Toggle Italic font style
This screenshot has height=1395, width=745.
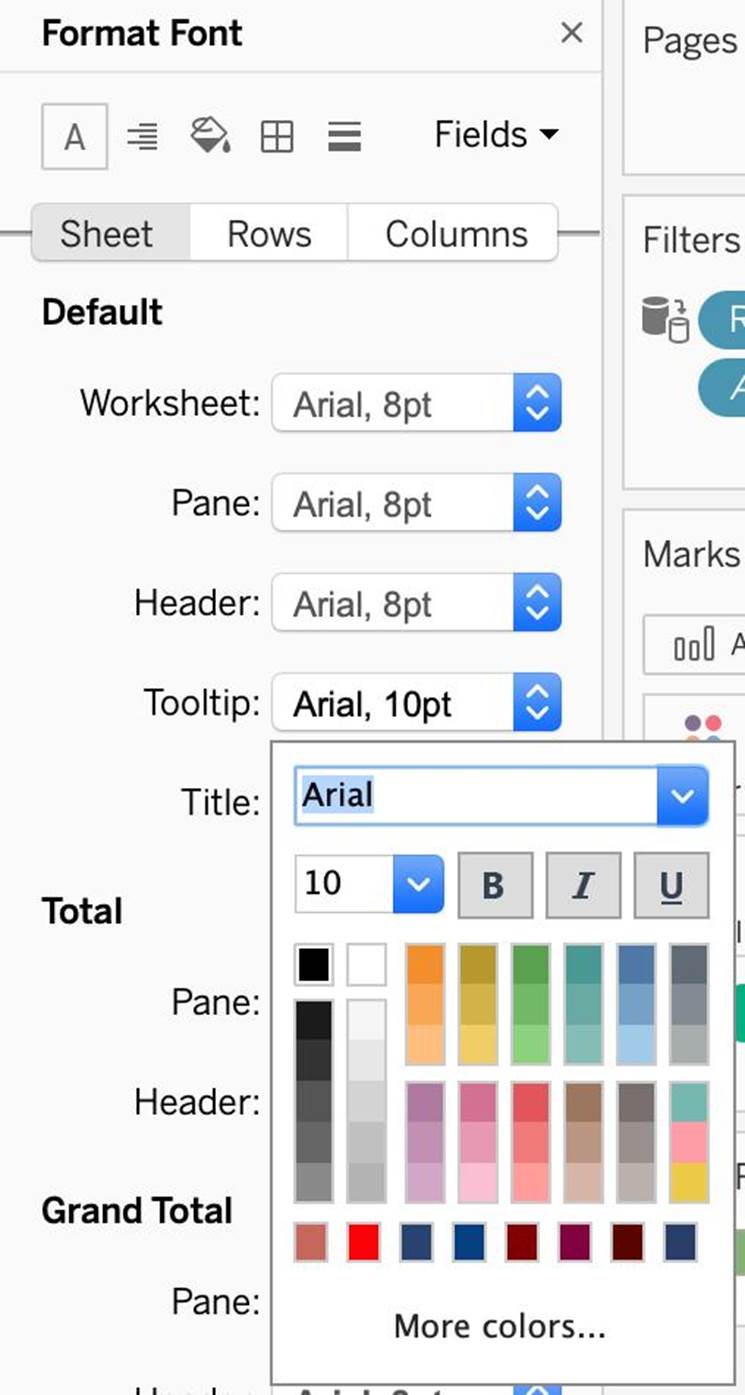pos(583,885)
